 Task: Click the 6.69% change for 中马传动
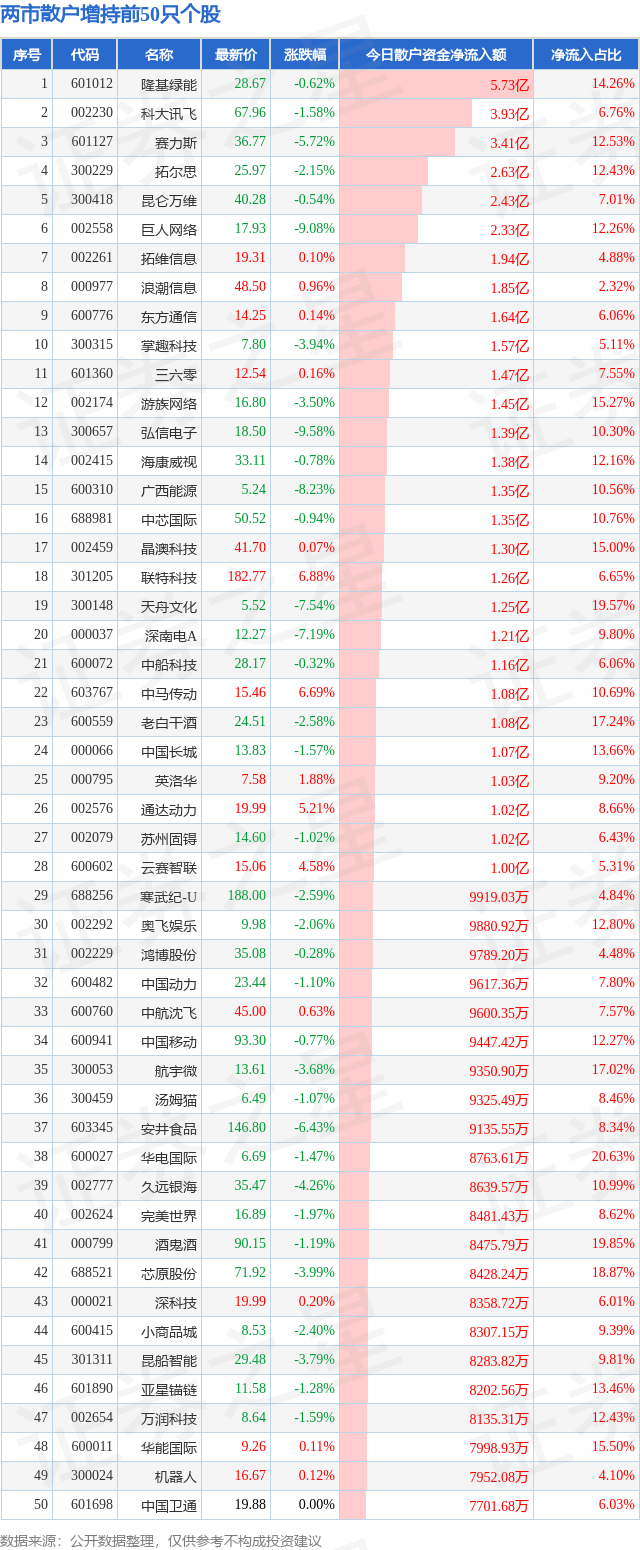pos(317,692)
